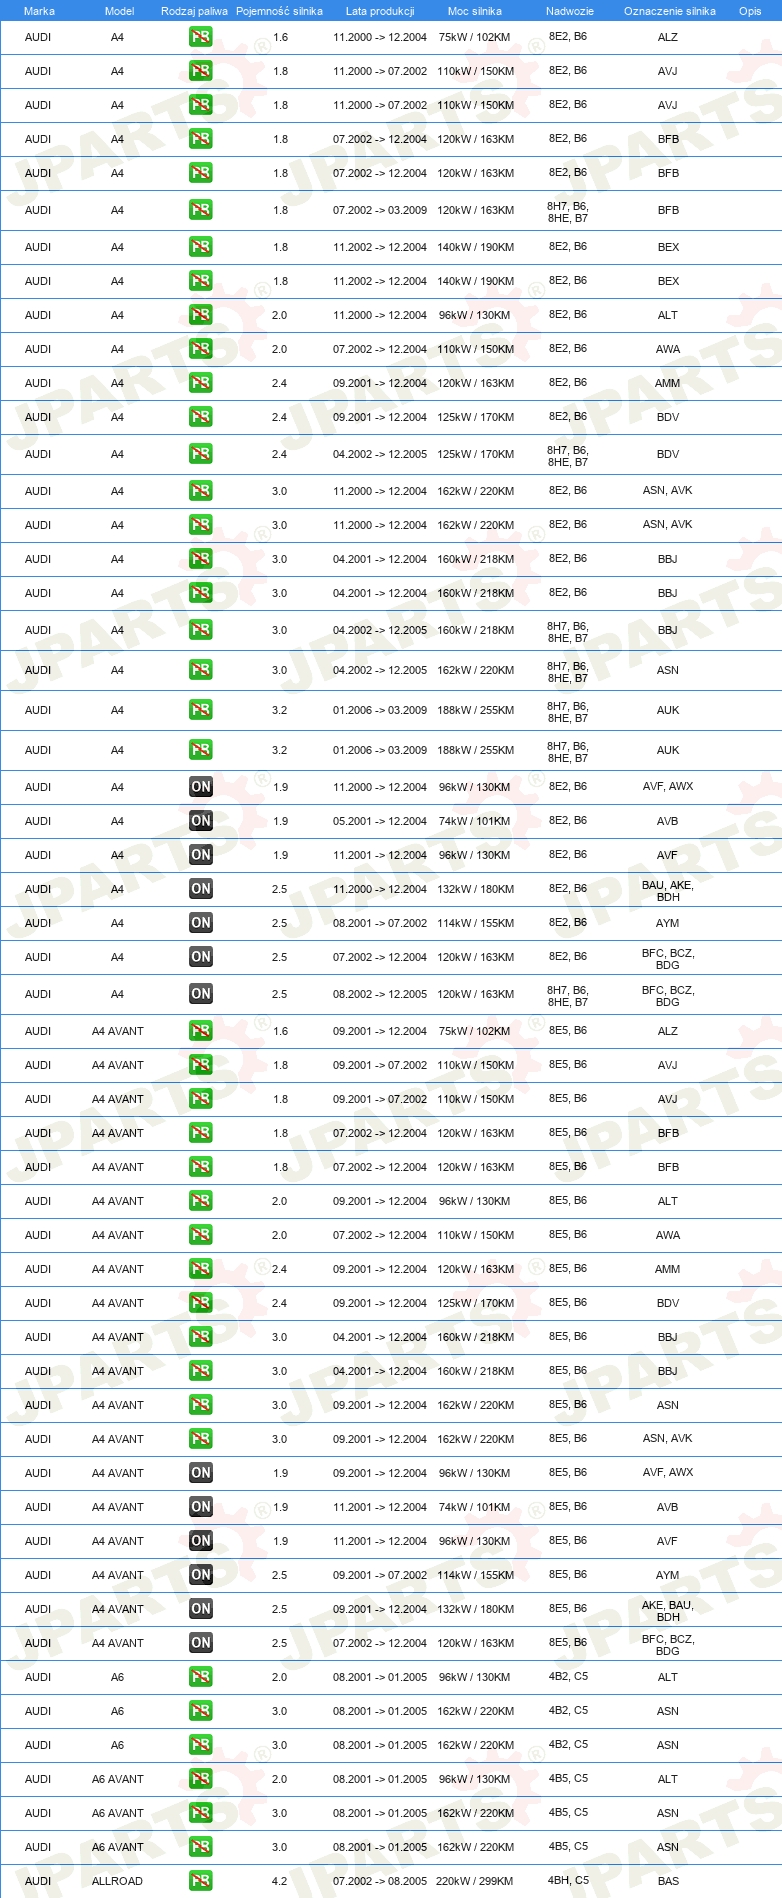Click the BAS engine code cell
This screenshot has width=782, height=1898.
(668, 1881)
